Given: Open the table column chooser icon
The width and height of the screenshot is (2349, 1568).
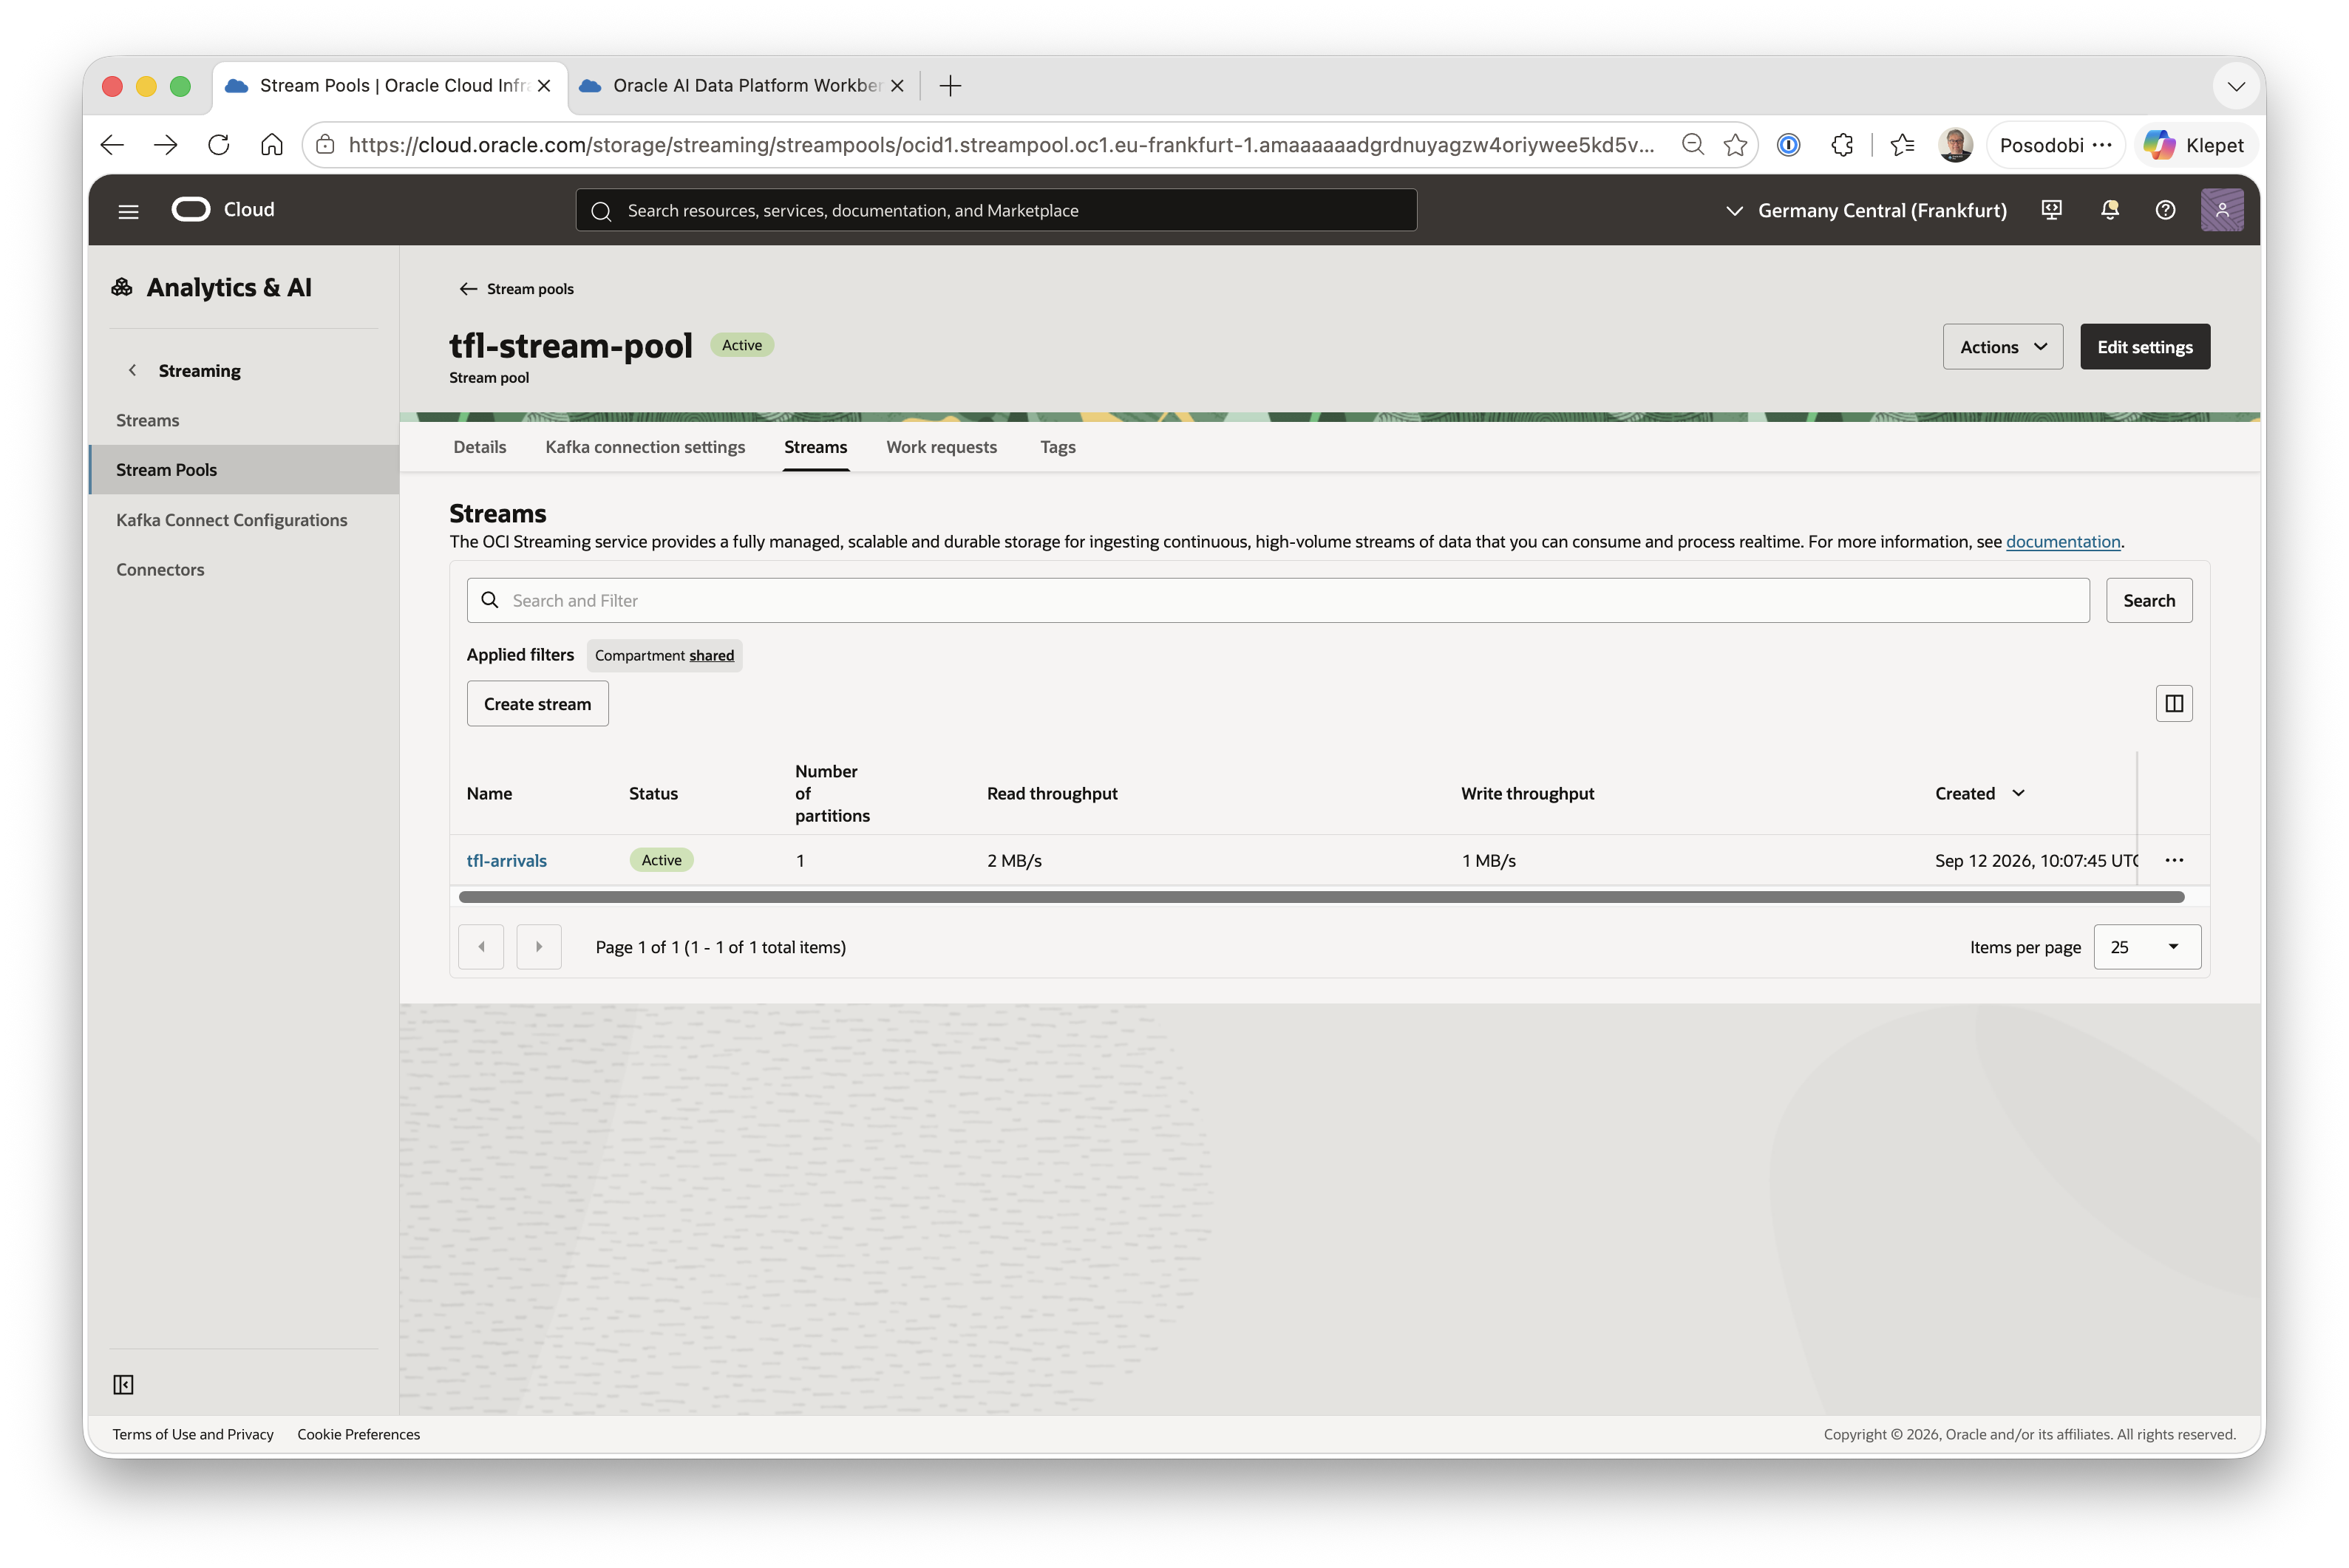Looking at the screenshot, I should (x=2173, y=703).
